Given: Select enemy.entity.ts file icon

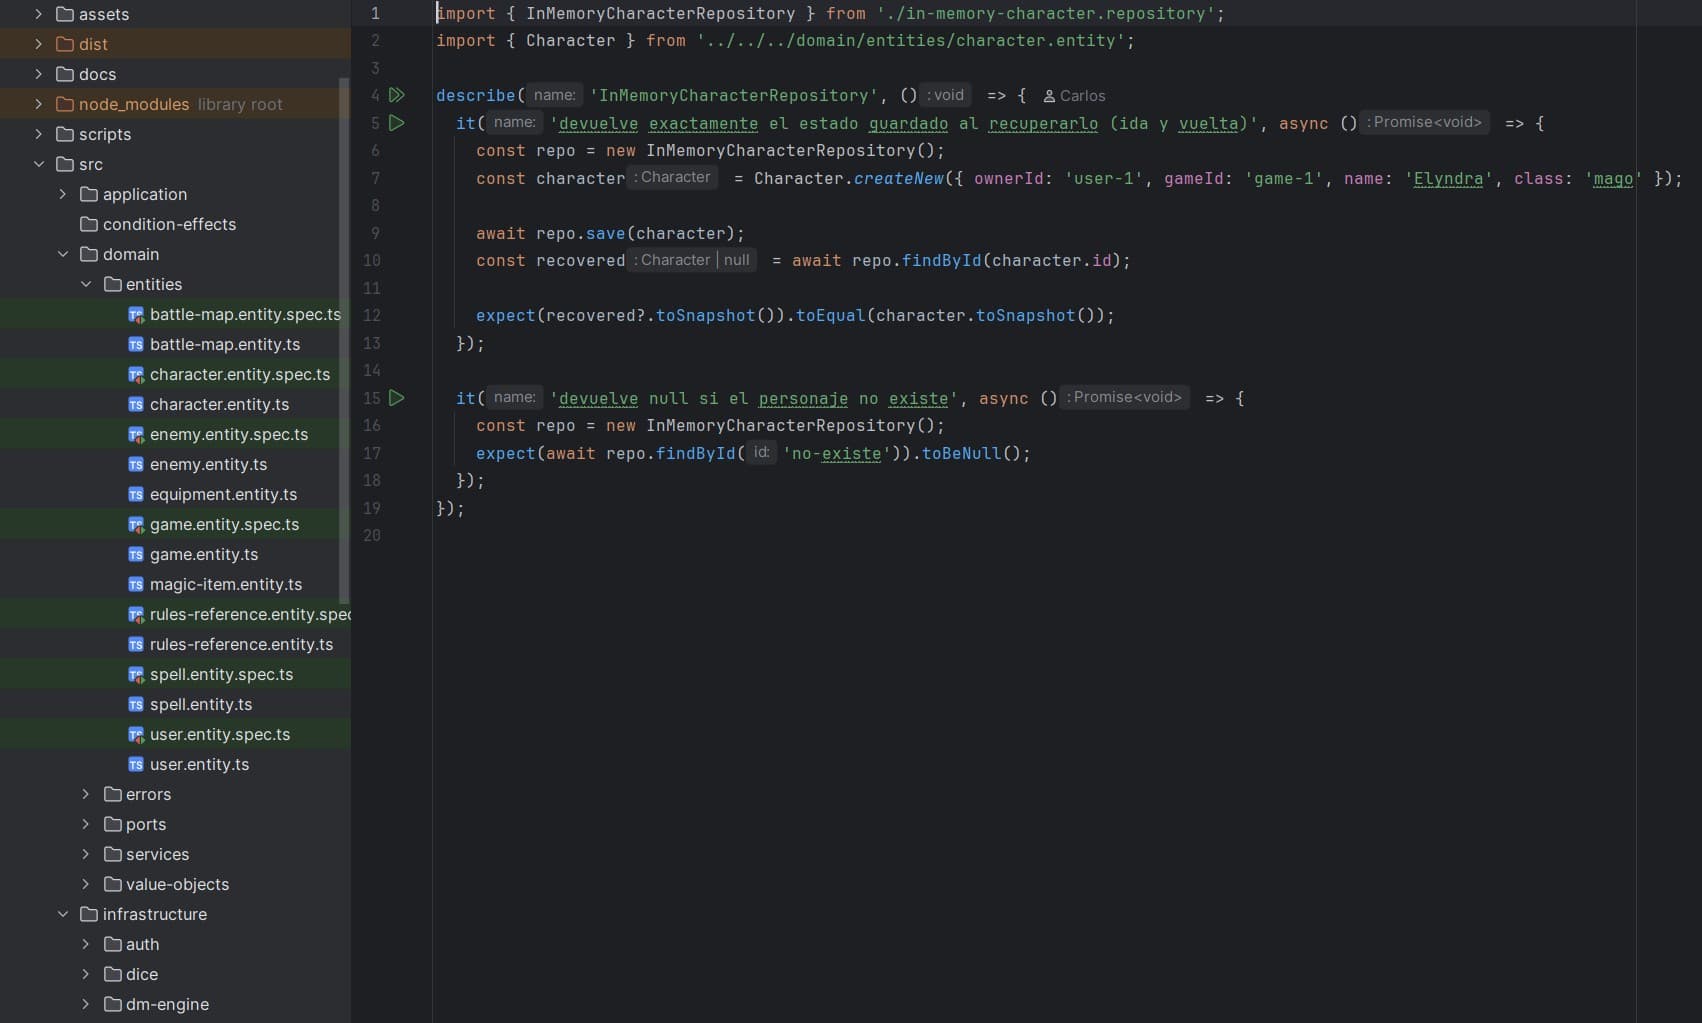Looking at the screenshot, I should point(136,465).
